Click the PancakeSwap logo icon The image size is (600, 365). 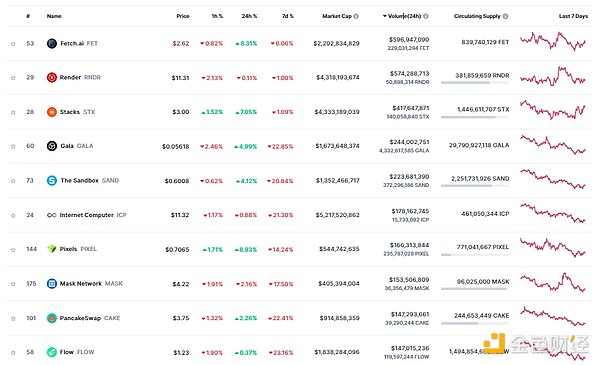pos(52,318)
